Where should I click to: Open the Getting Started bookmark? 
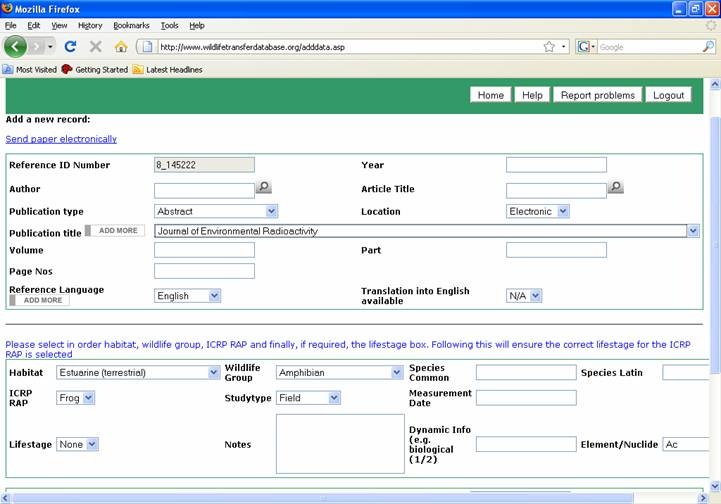coord(95,69)
